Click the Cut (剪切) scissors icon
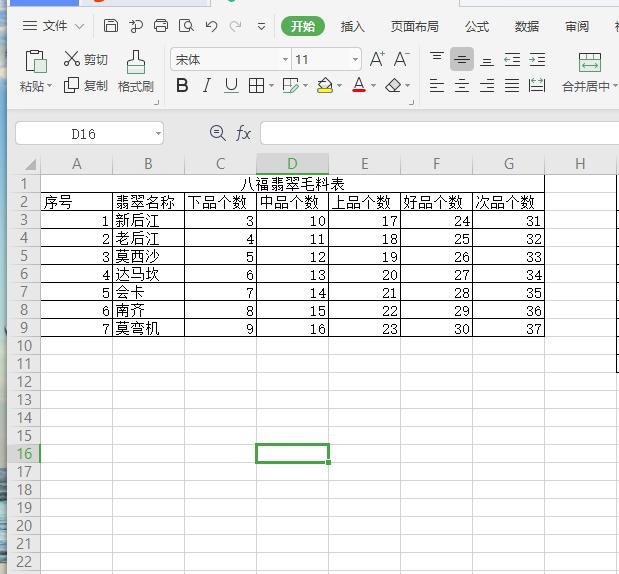 click(72, 58)
